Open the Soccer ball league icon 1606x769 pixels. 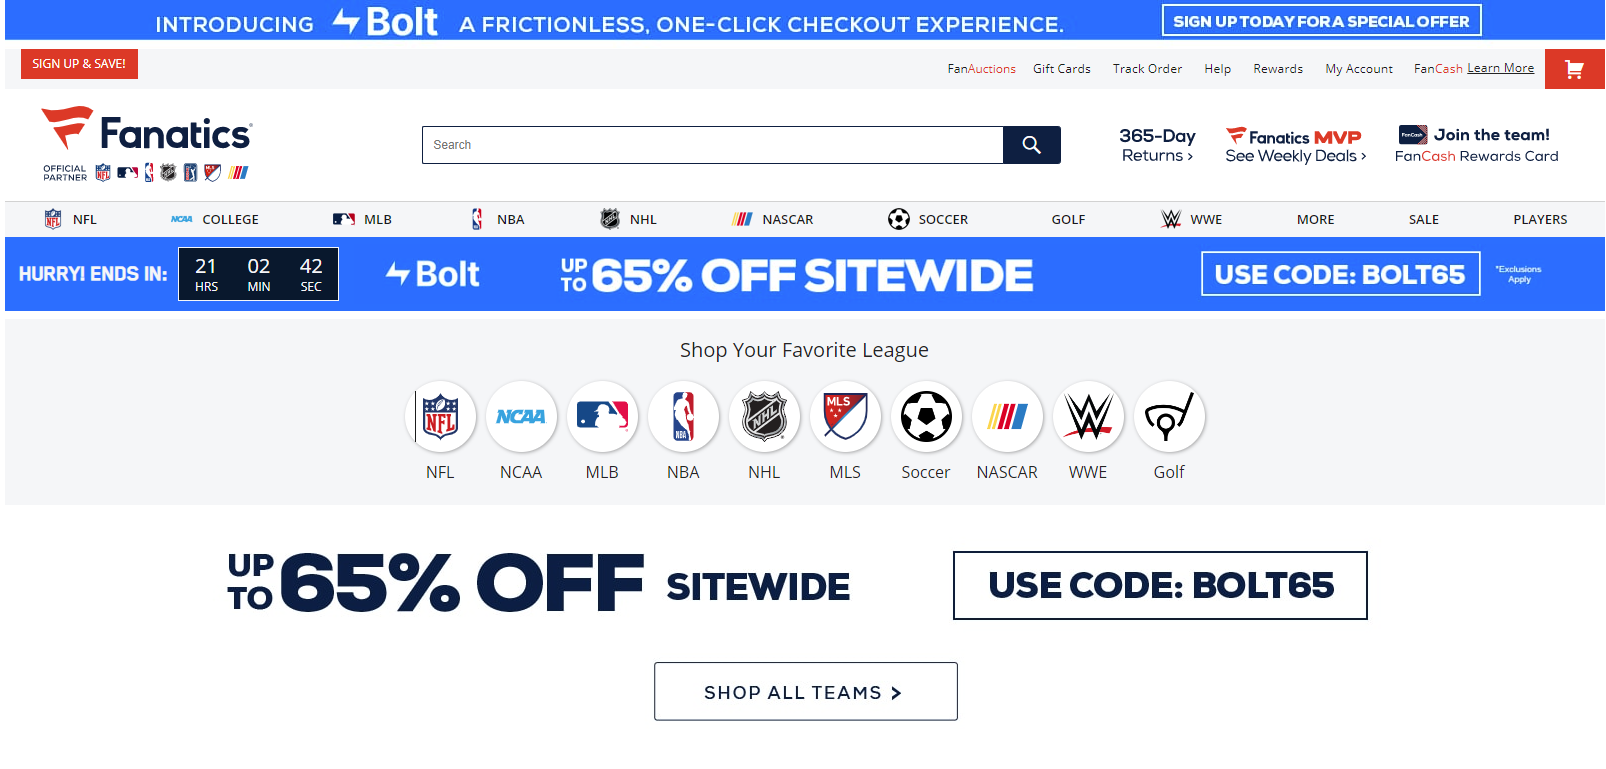click(x=926, y=417)
